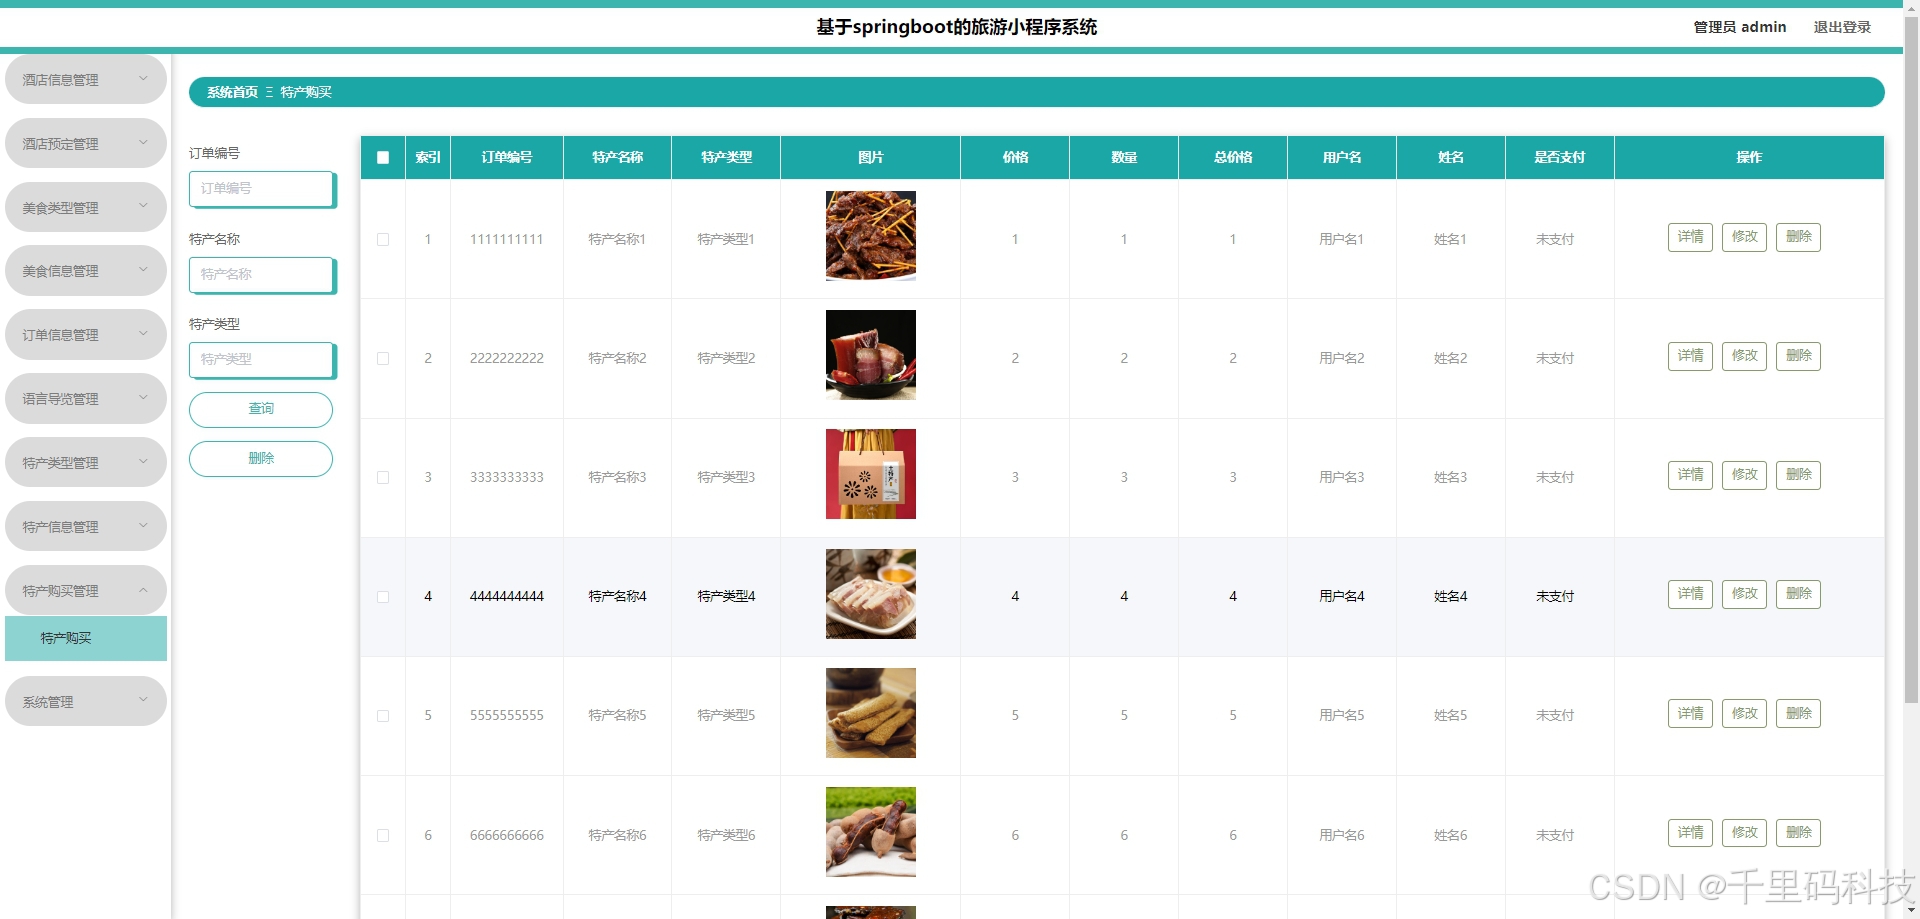Viewport: 1920px width, 919px height.
Task: Open the 特产购买 submenu item
Action: point(86,638)
